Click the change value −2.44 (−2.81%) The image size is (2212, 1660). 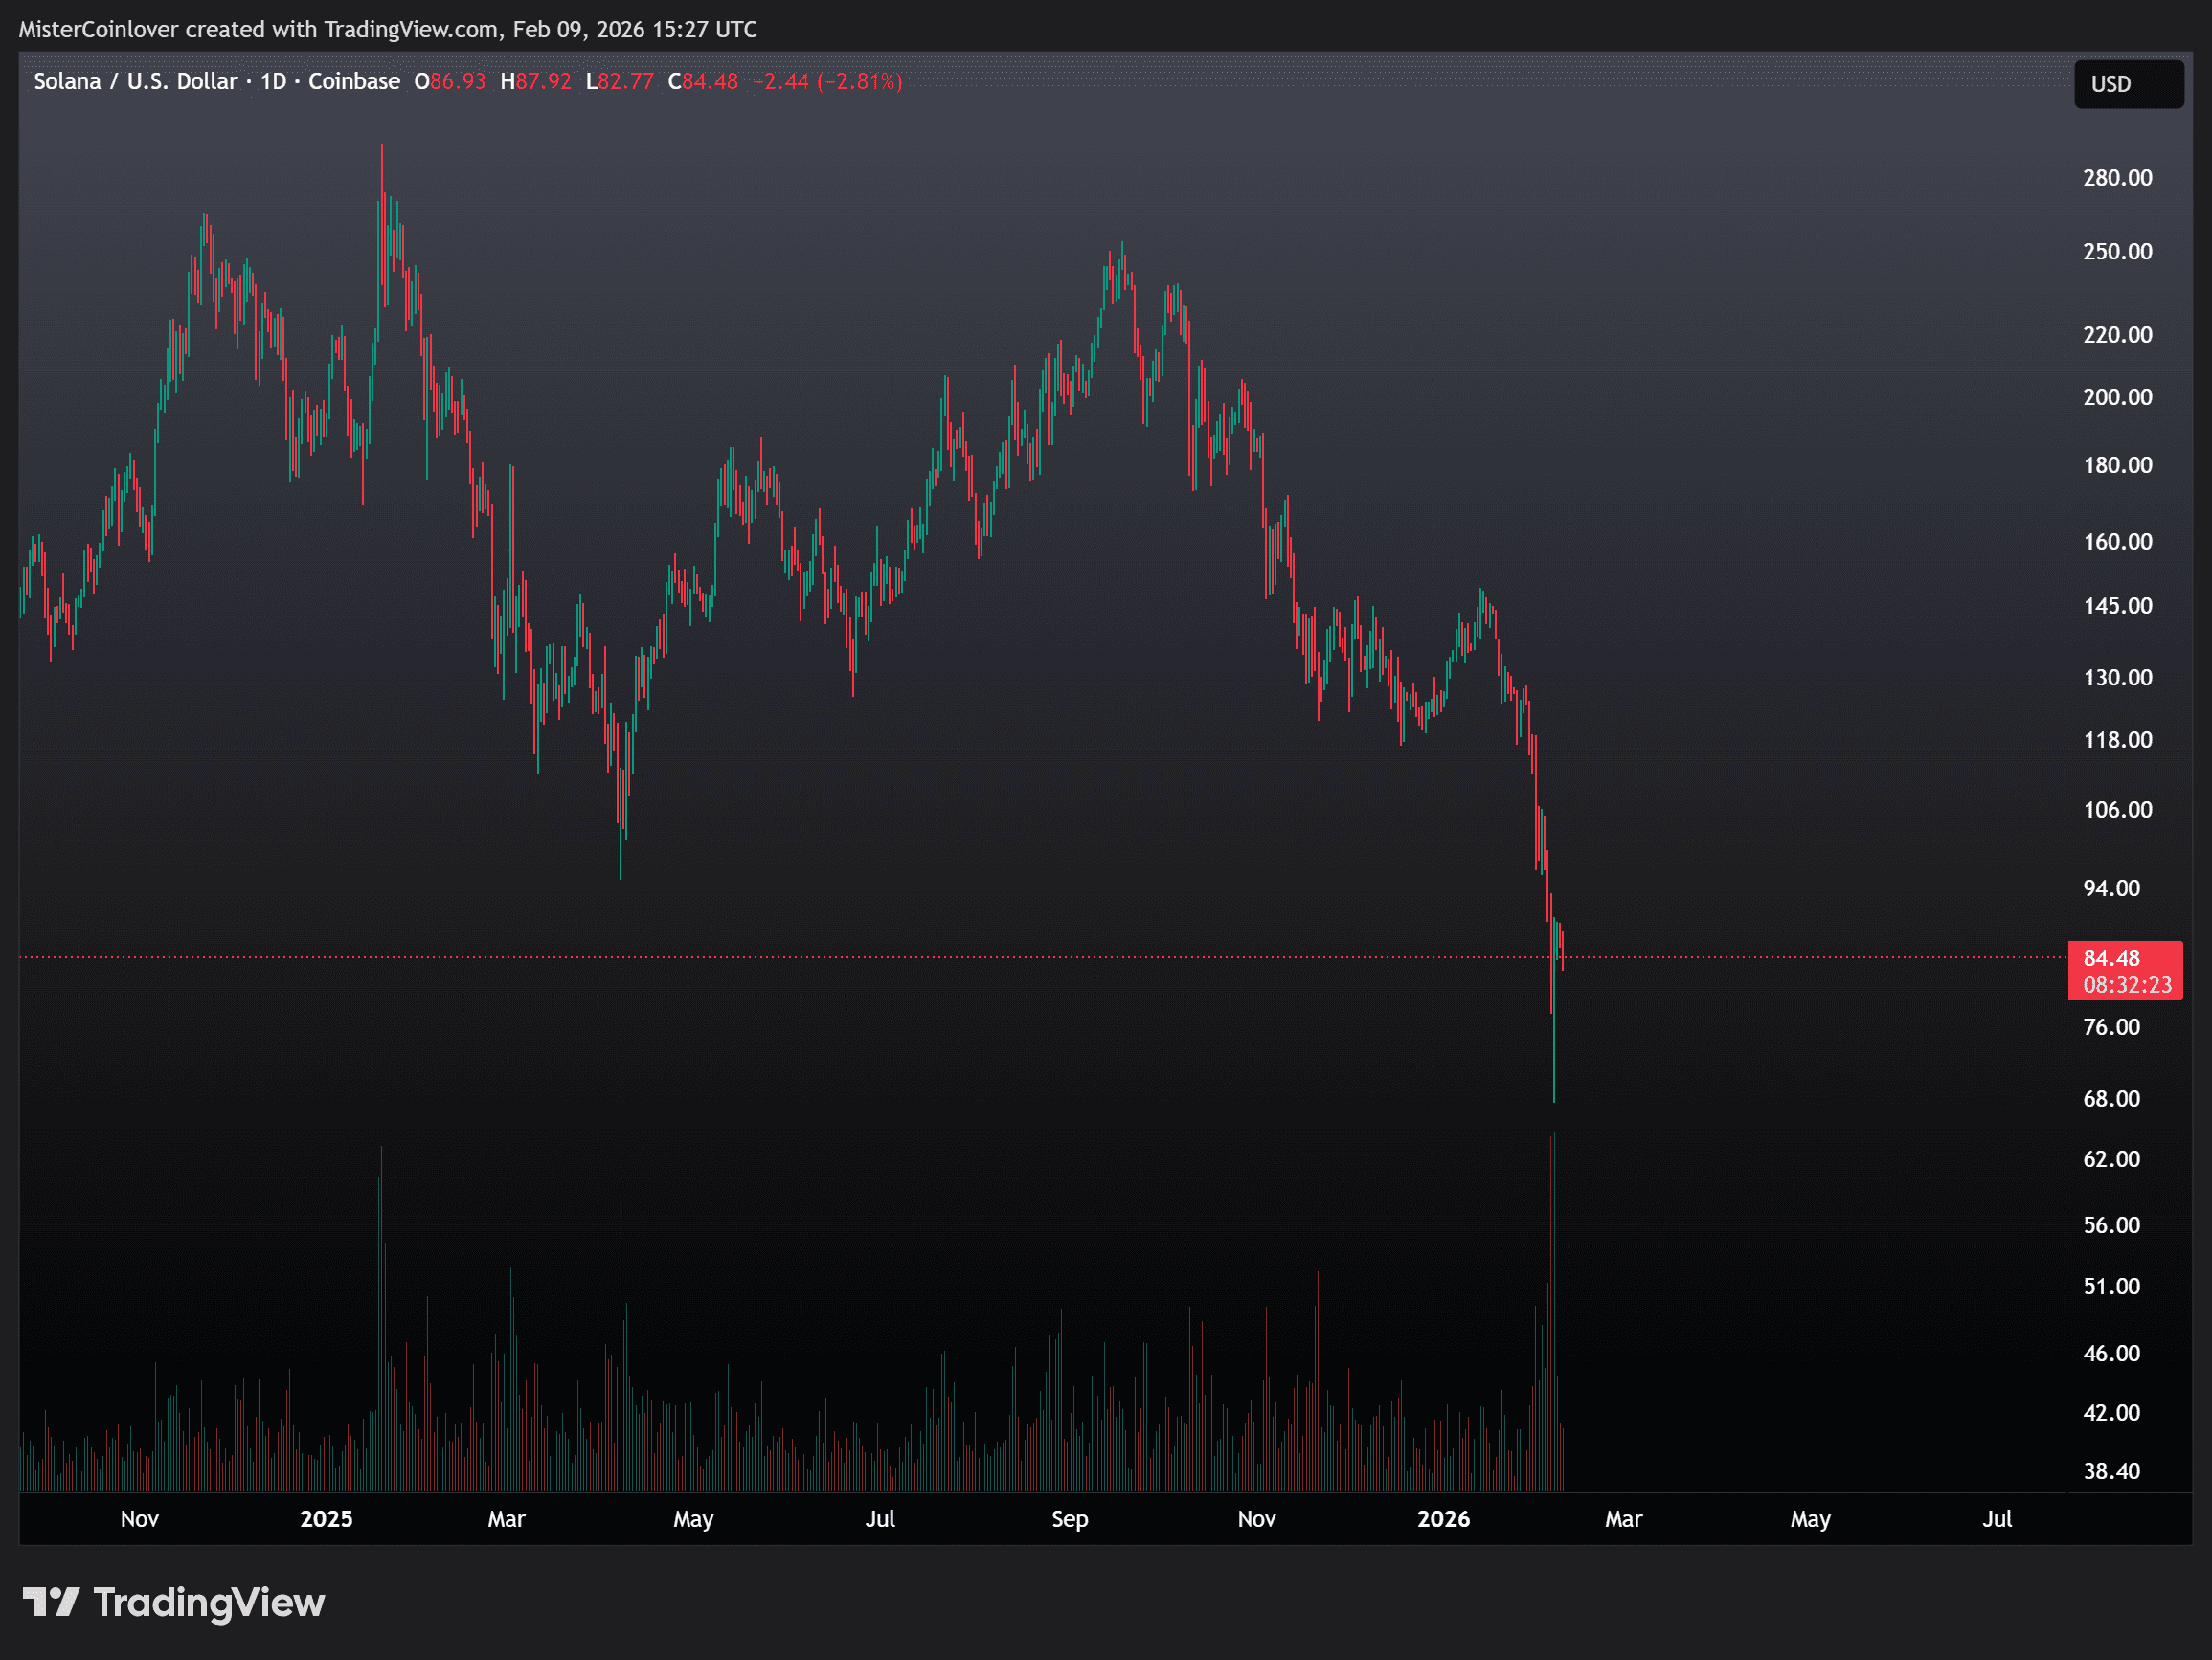[827, 81]
